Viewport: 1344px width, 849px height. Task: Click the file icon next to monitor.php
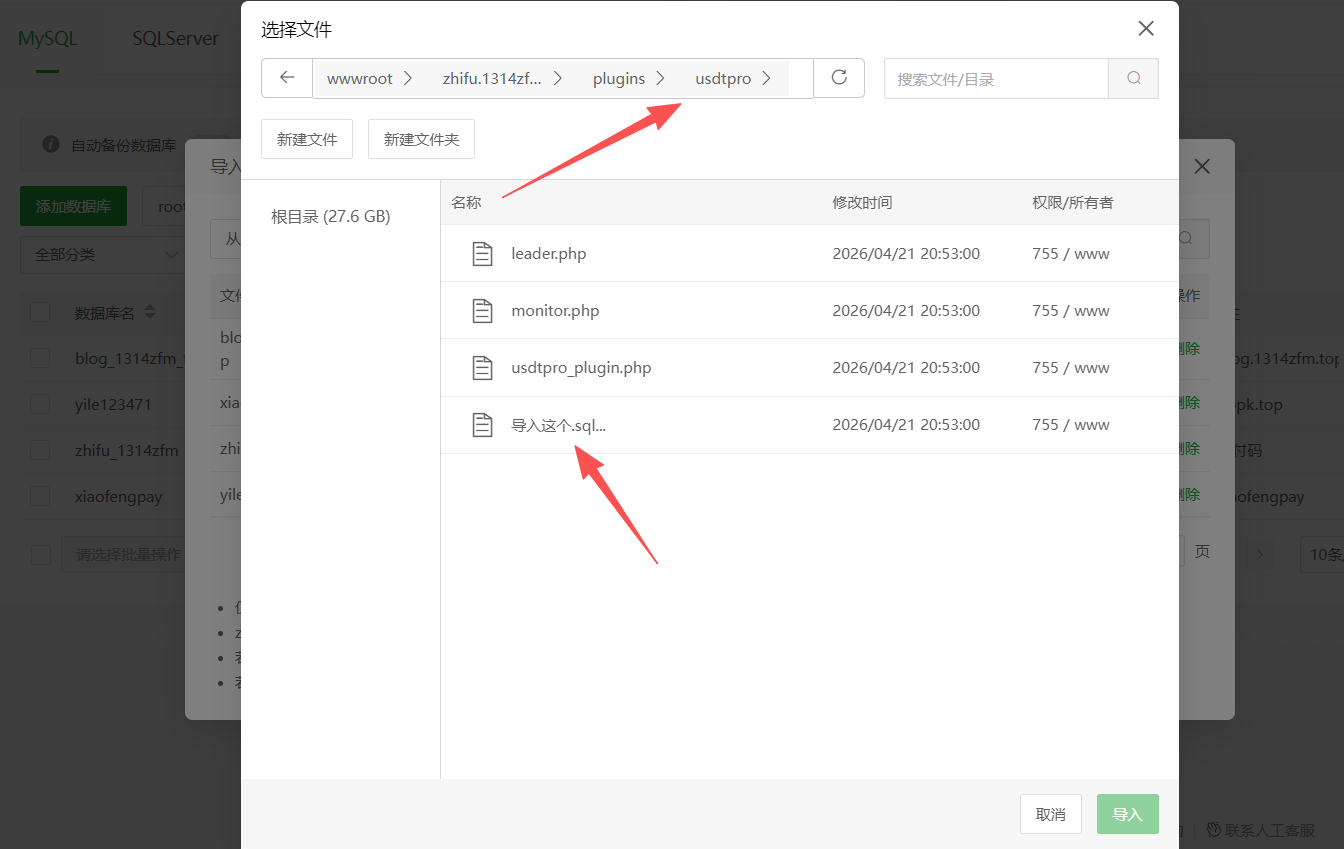point(483,310)
